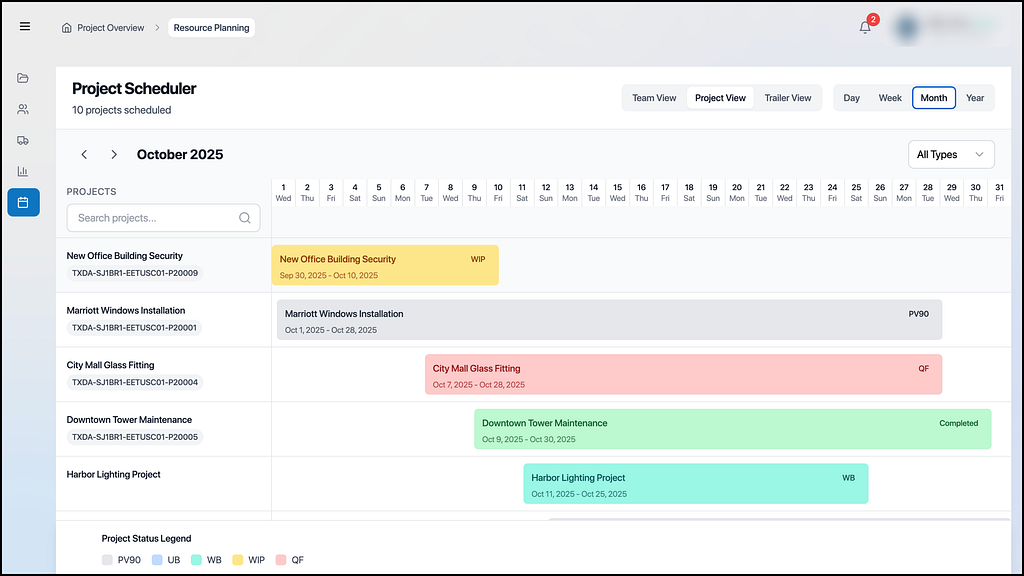Select the Year view toggle

pos(974,98)
